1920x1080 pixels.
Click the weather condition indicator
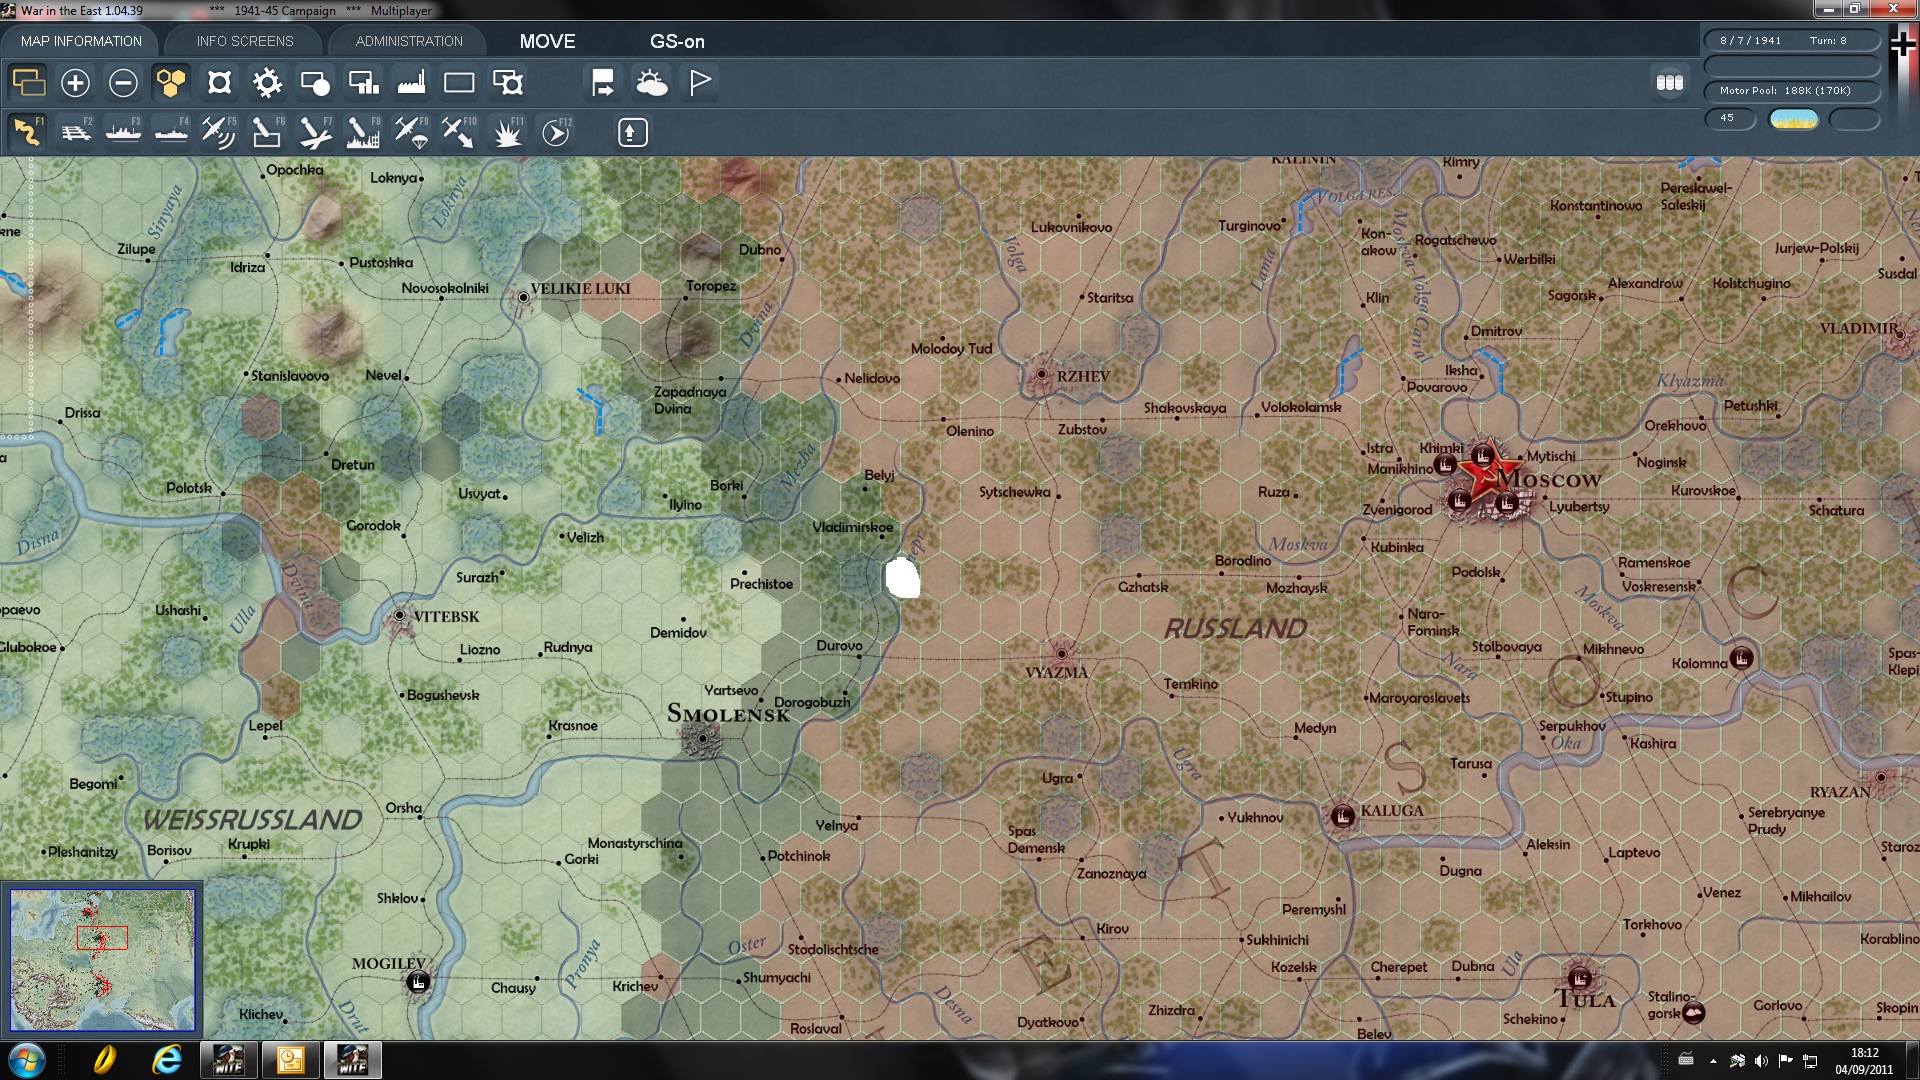click(1793, 119)
